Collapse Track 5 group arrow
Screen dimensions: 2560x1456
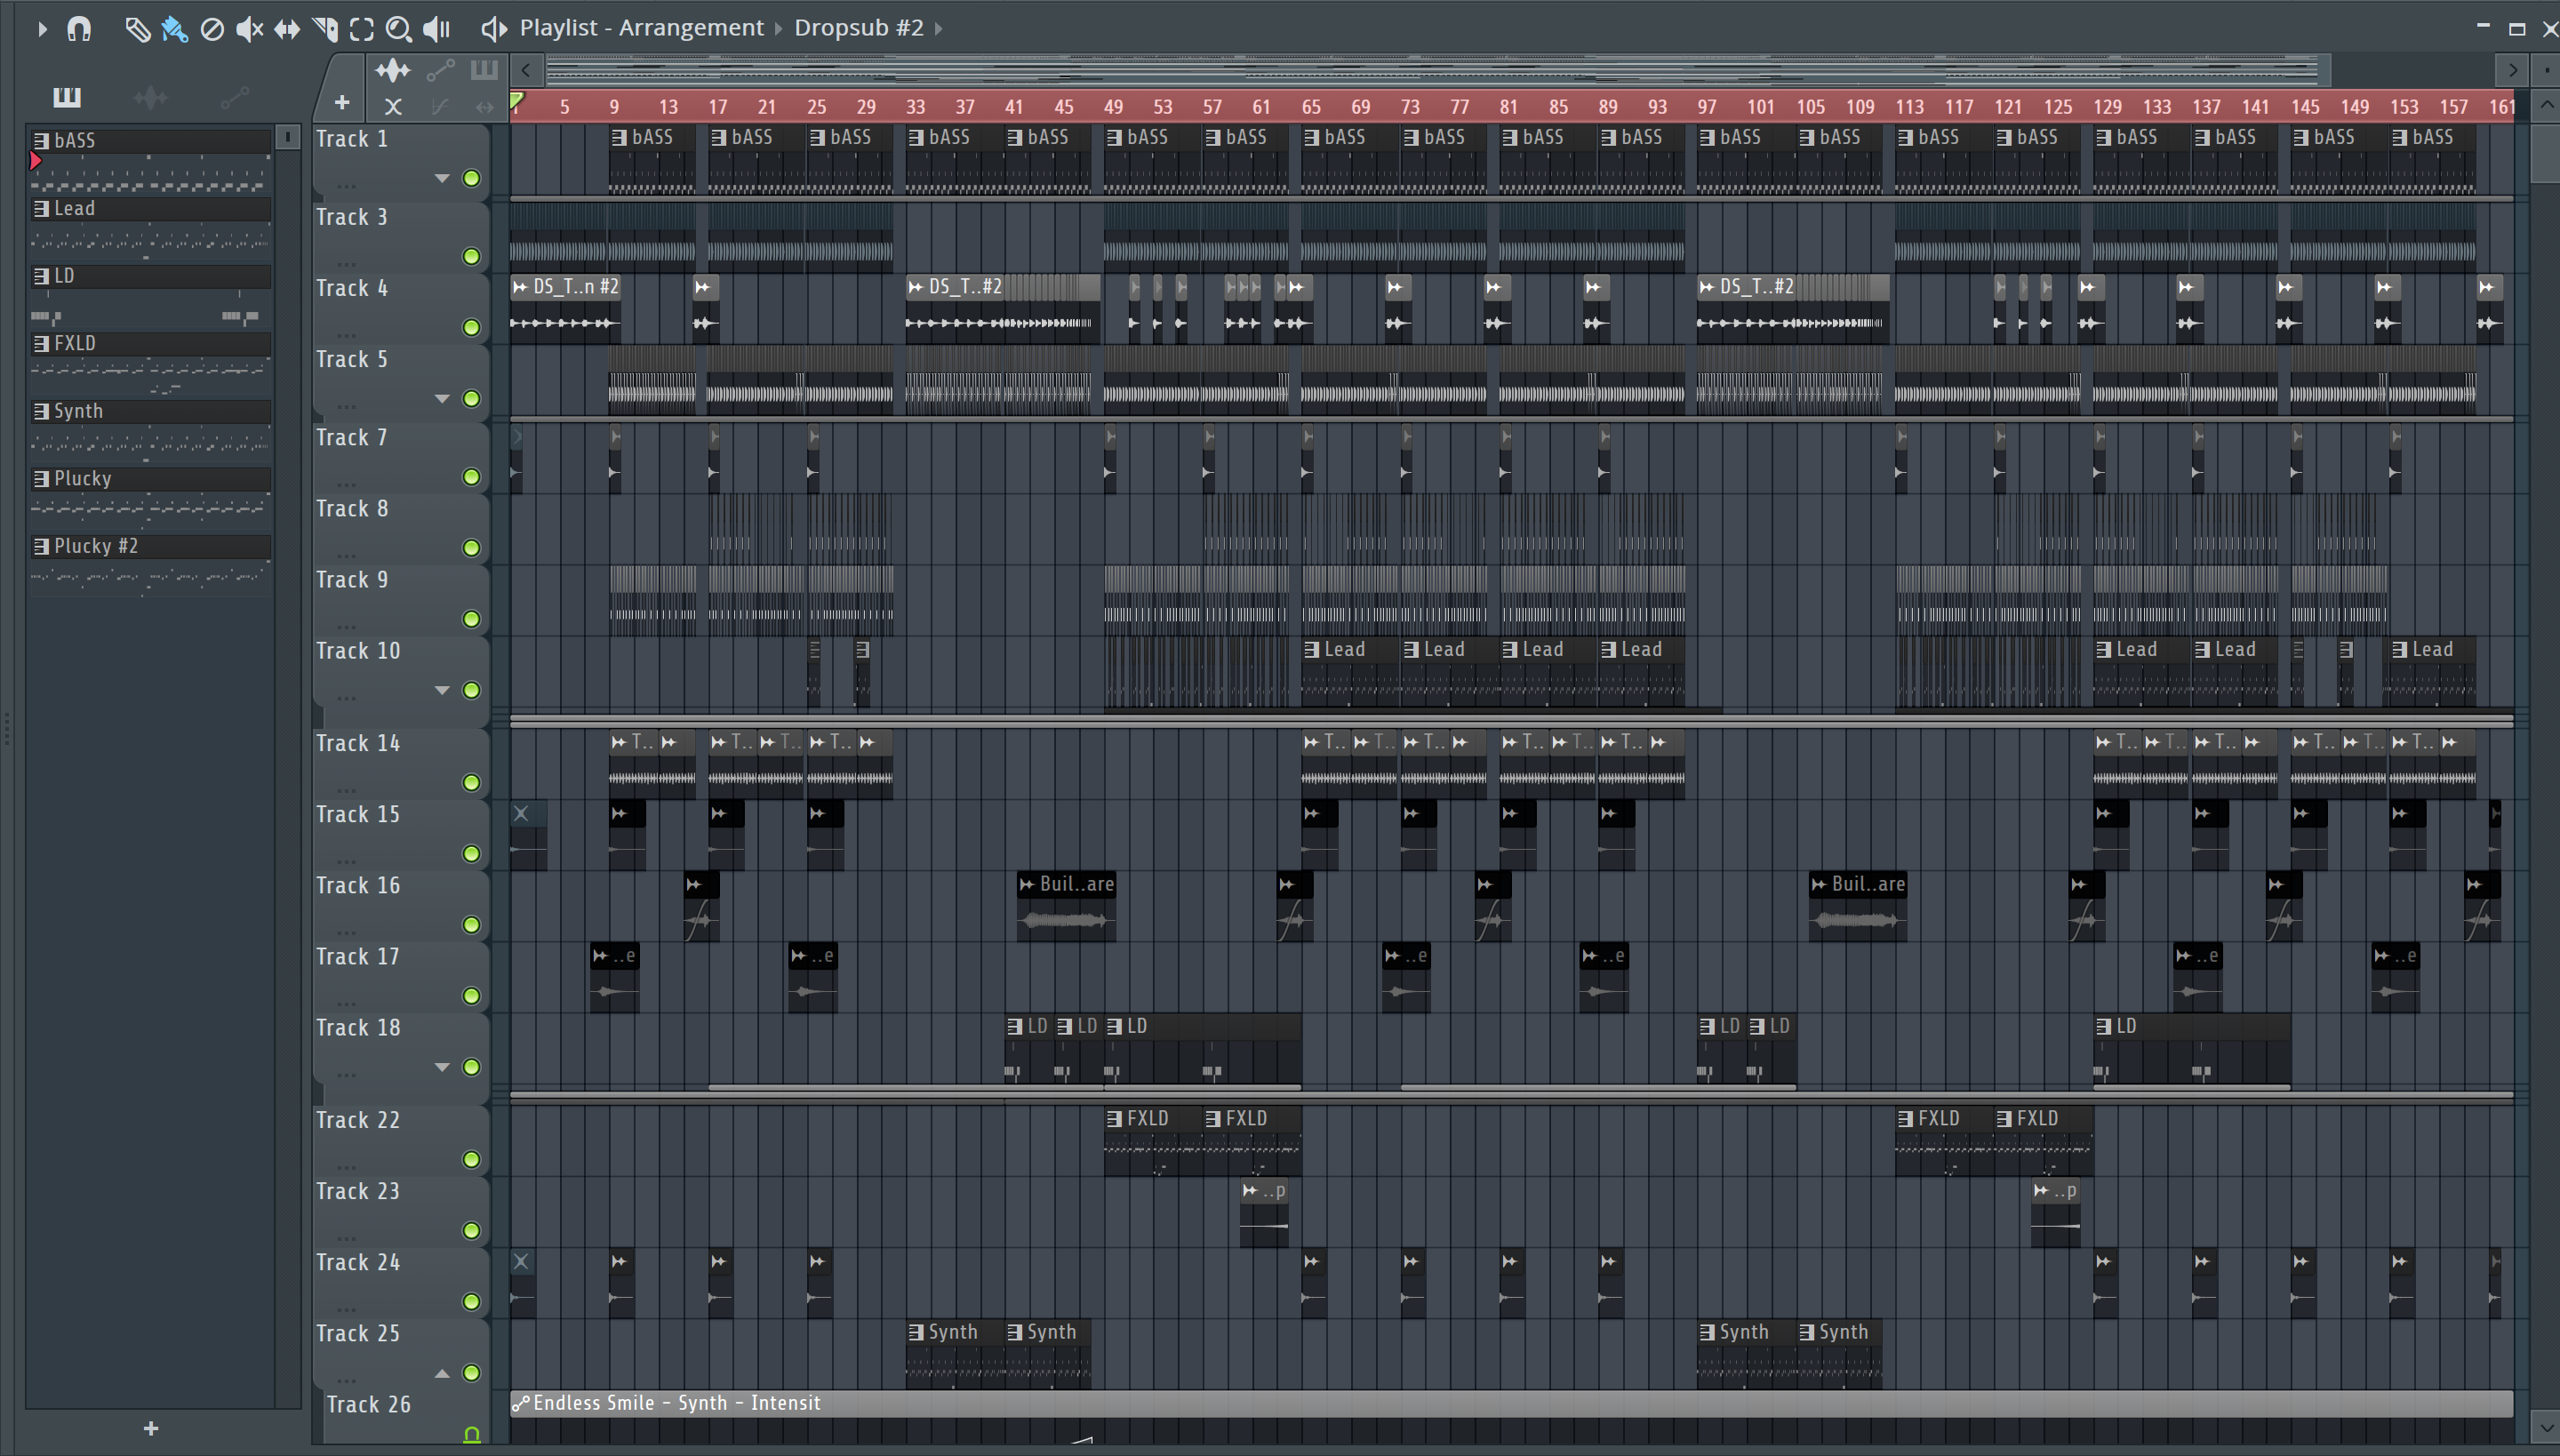click(442, 399)
